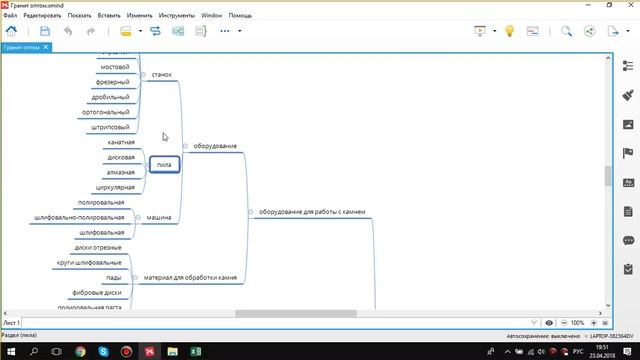Select the пила topic
This screenshot has height=360, width=640.
[x=164, y=165]
